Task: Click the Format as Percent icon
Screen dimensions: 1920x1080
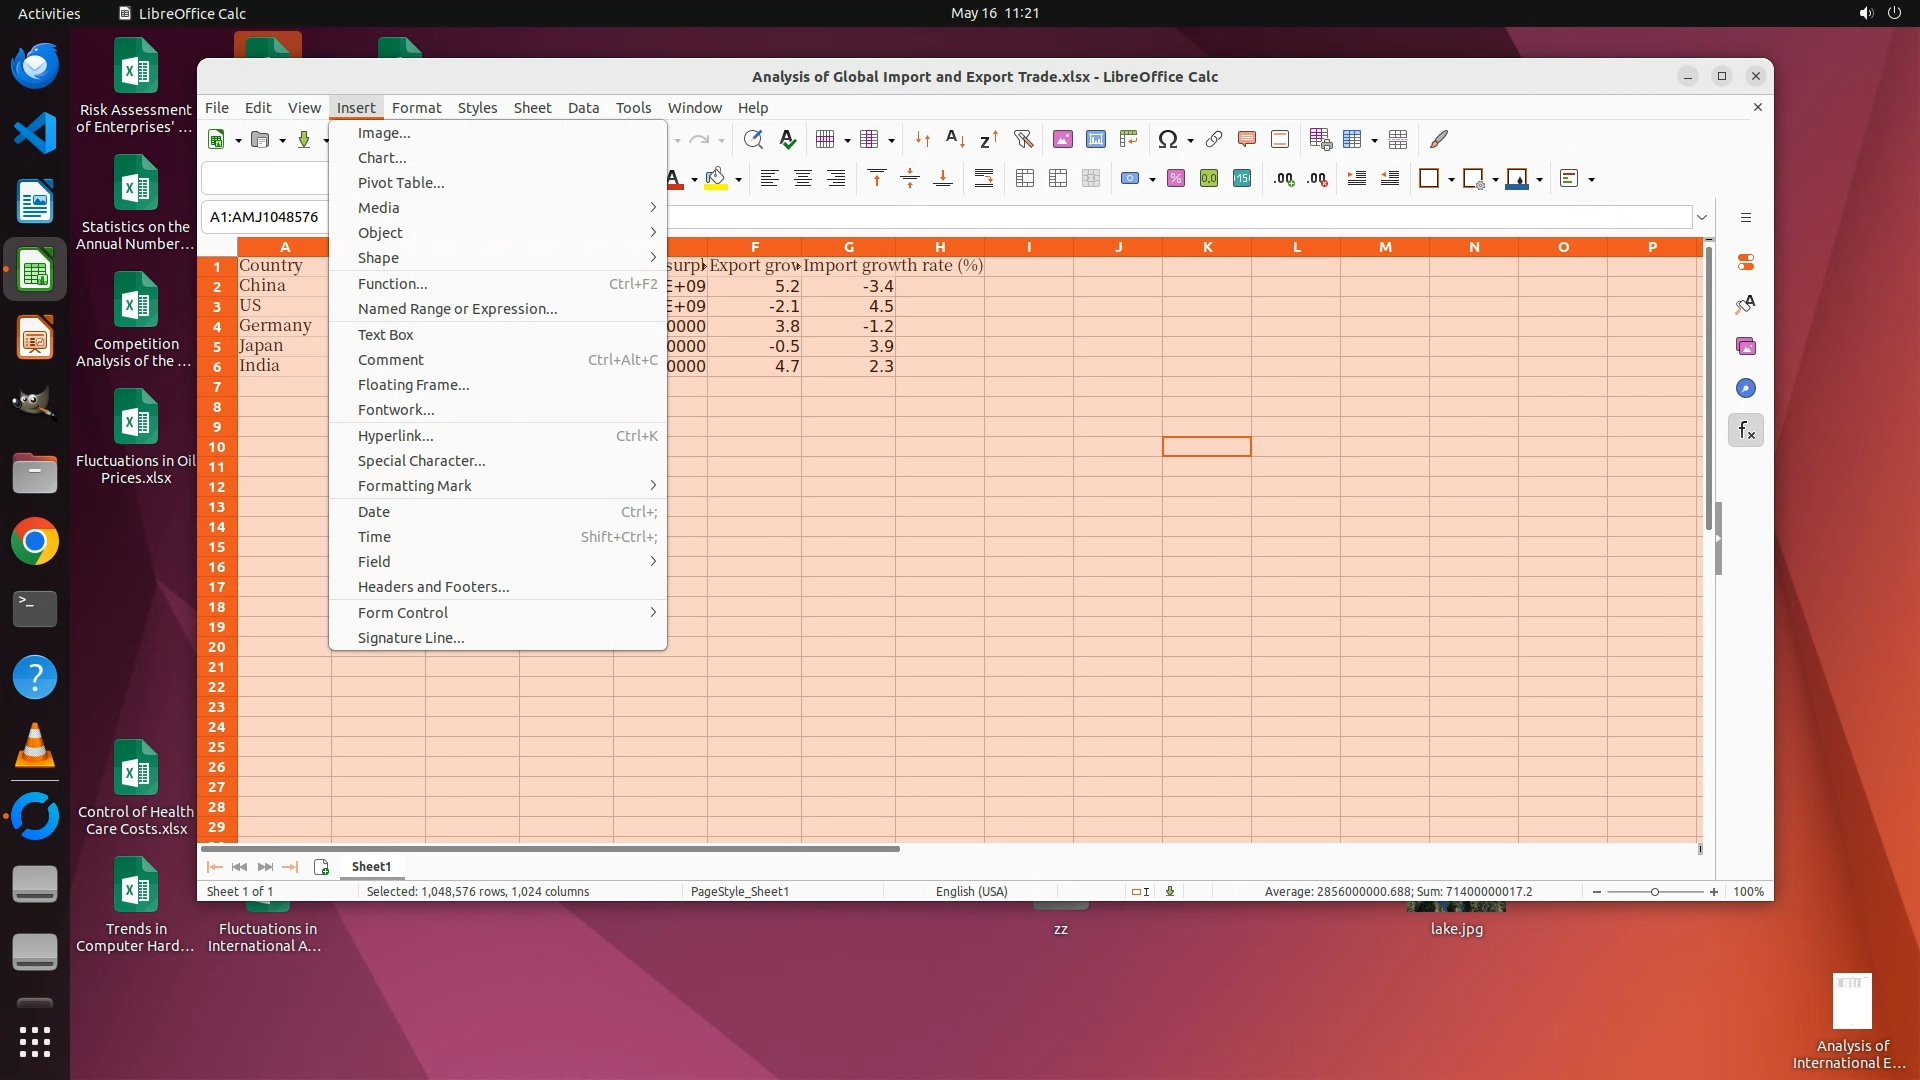Action: [x=1176, y=179]
